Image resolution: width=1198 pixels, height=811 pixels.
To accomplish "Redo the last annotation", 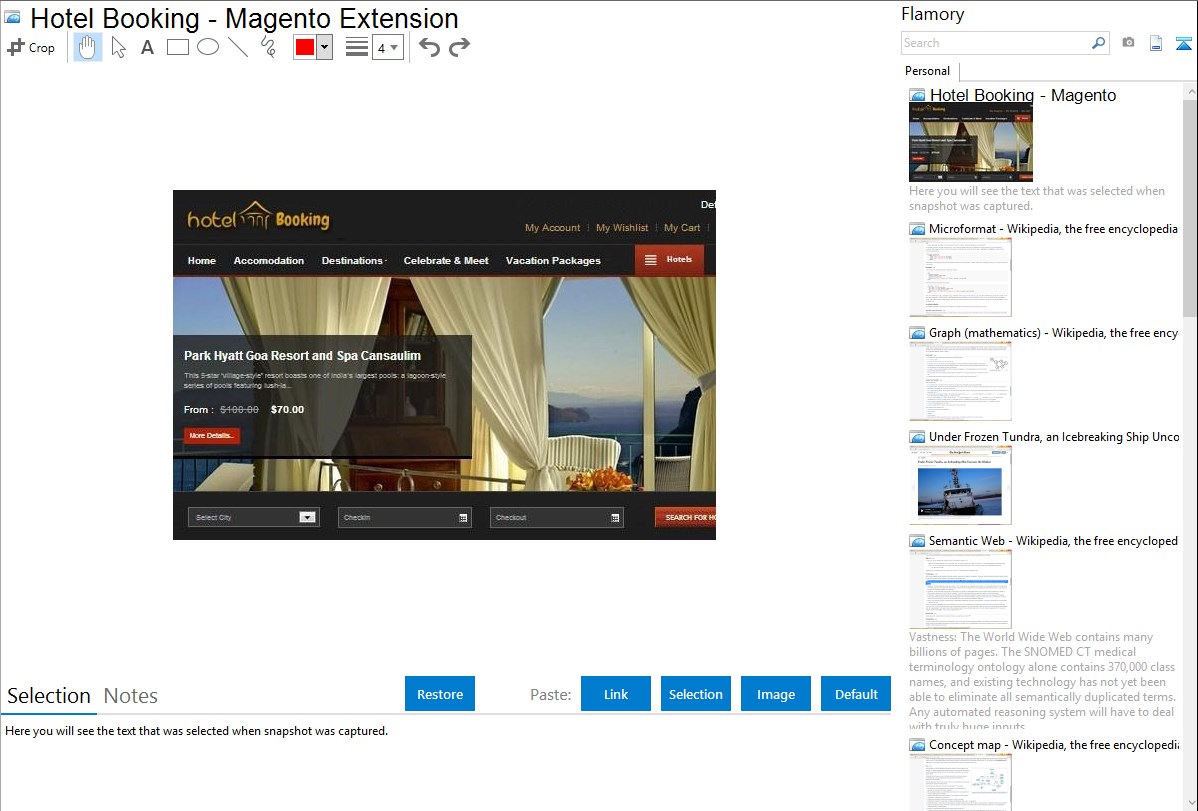I will (459, 47).
